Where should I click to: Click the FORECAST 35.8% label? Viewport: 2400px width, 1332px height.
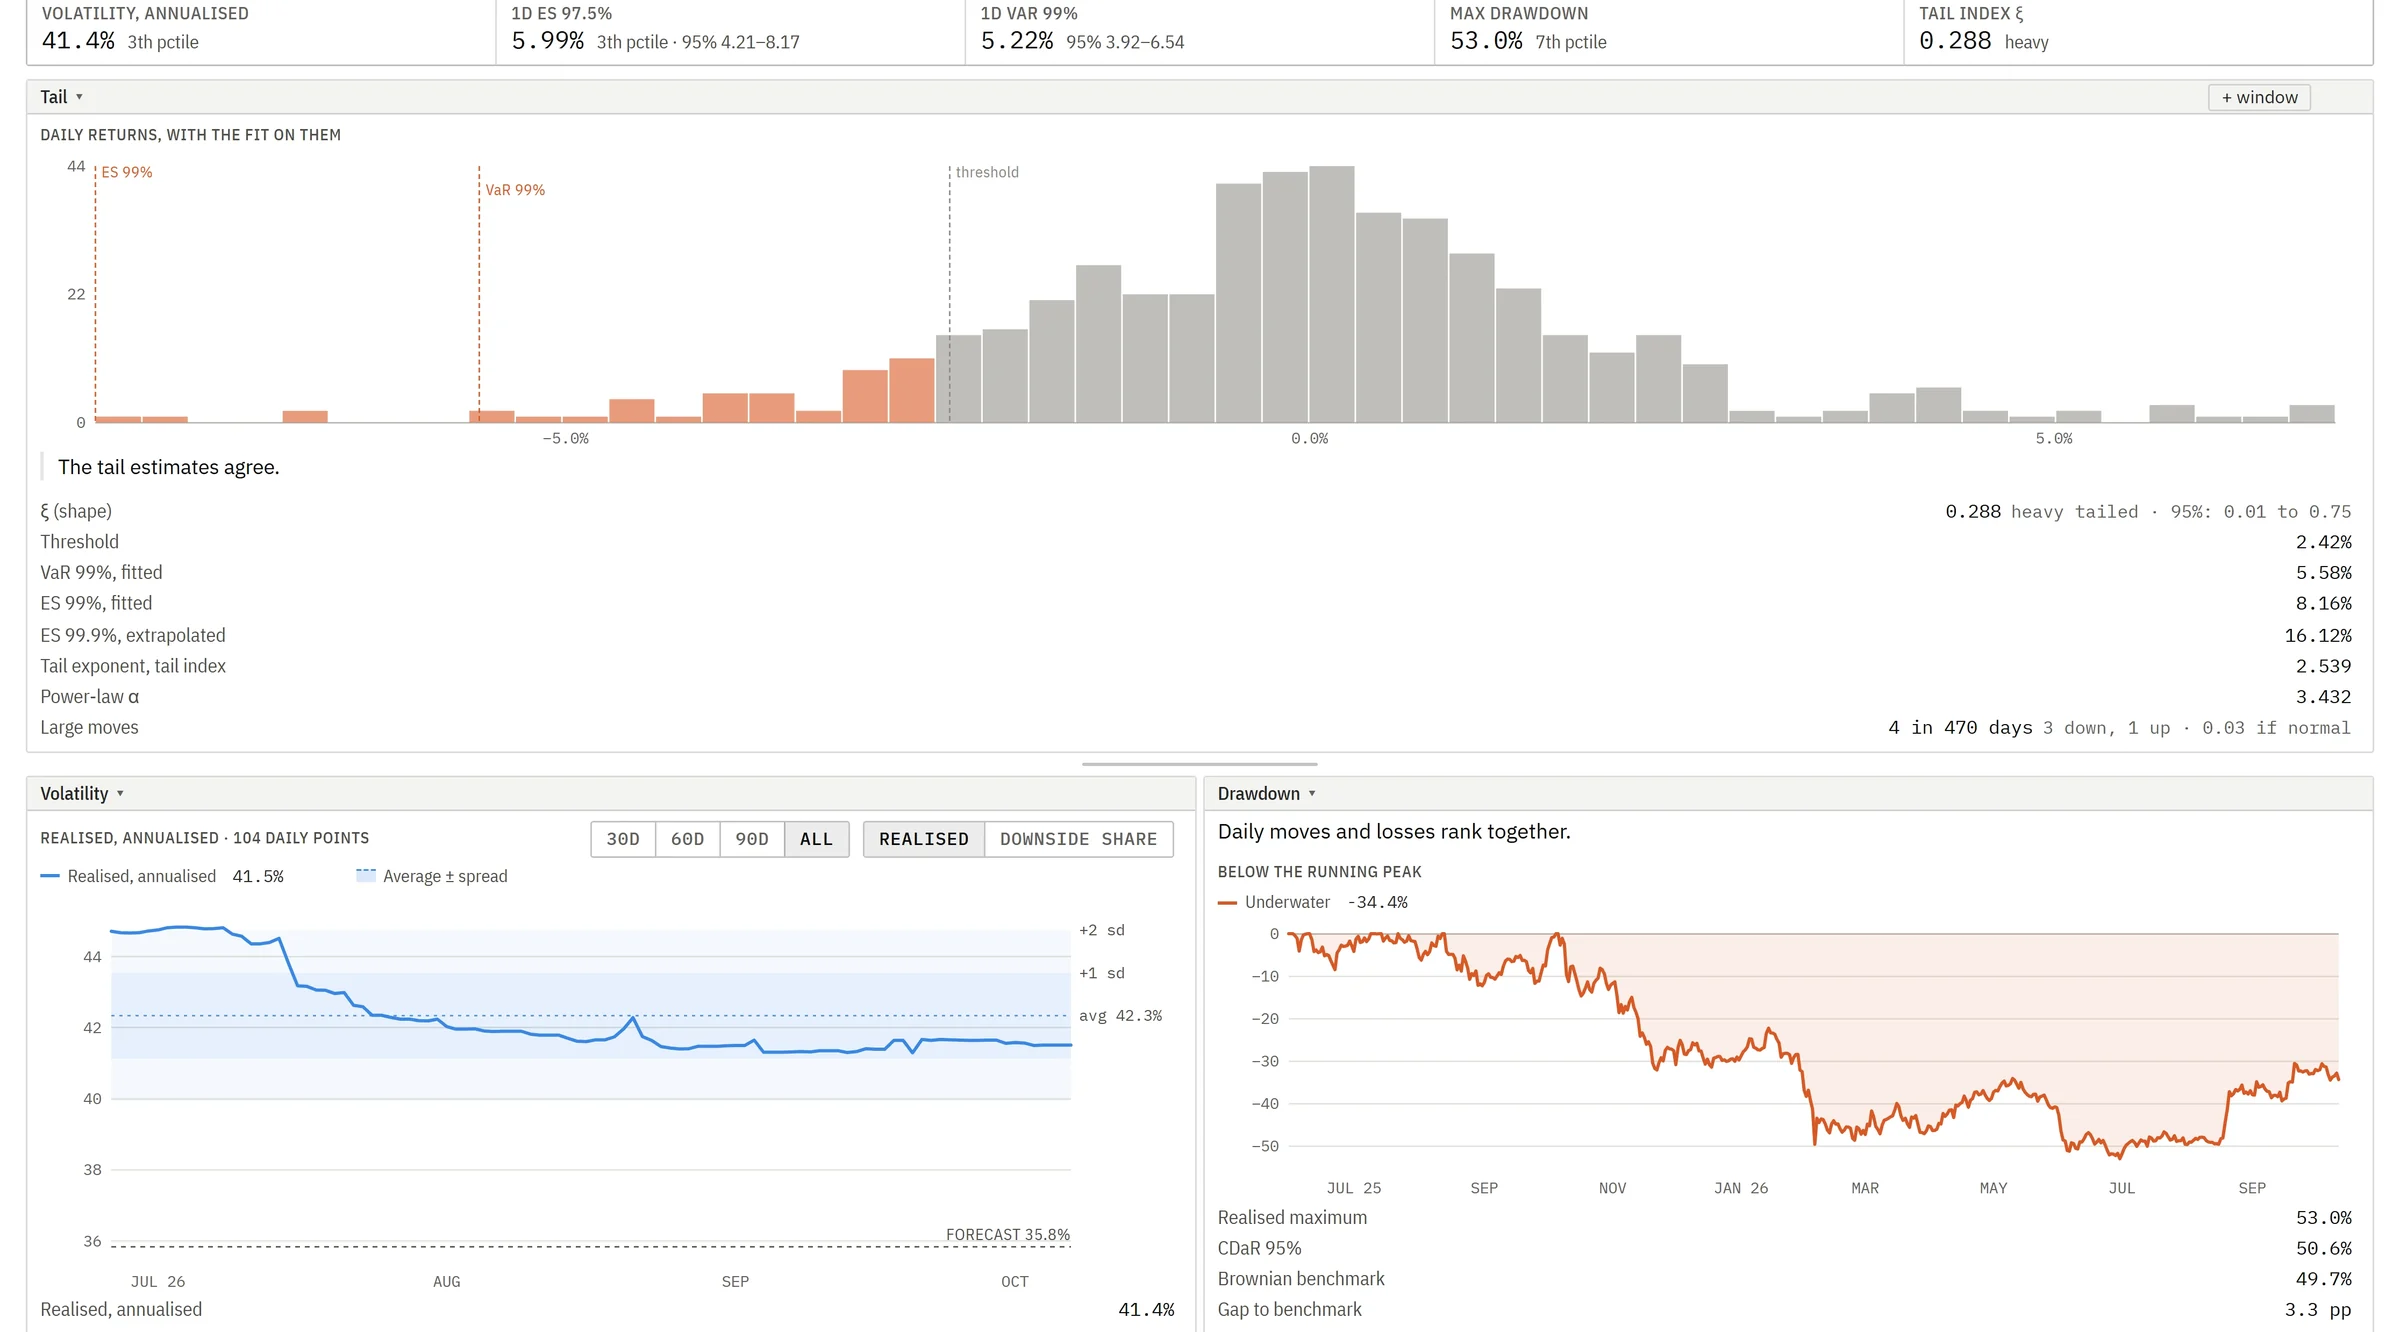click(x=1008, y=1235)
